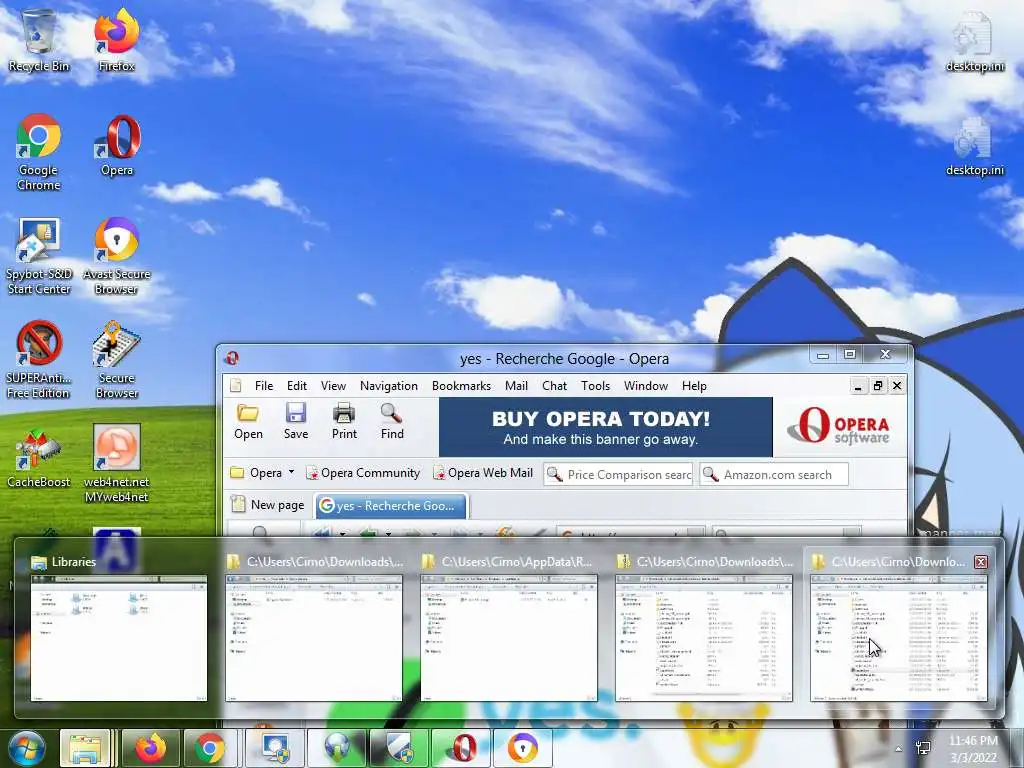Viewport: 1024px width, 768px height.
Task: Open the Edit menu in Opera
Action: pyautogui.click(x=297, y=386)
